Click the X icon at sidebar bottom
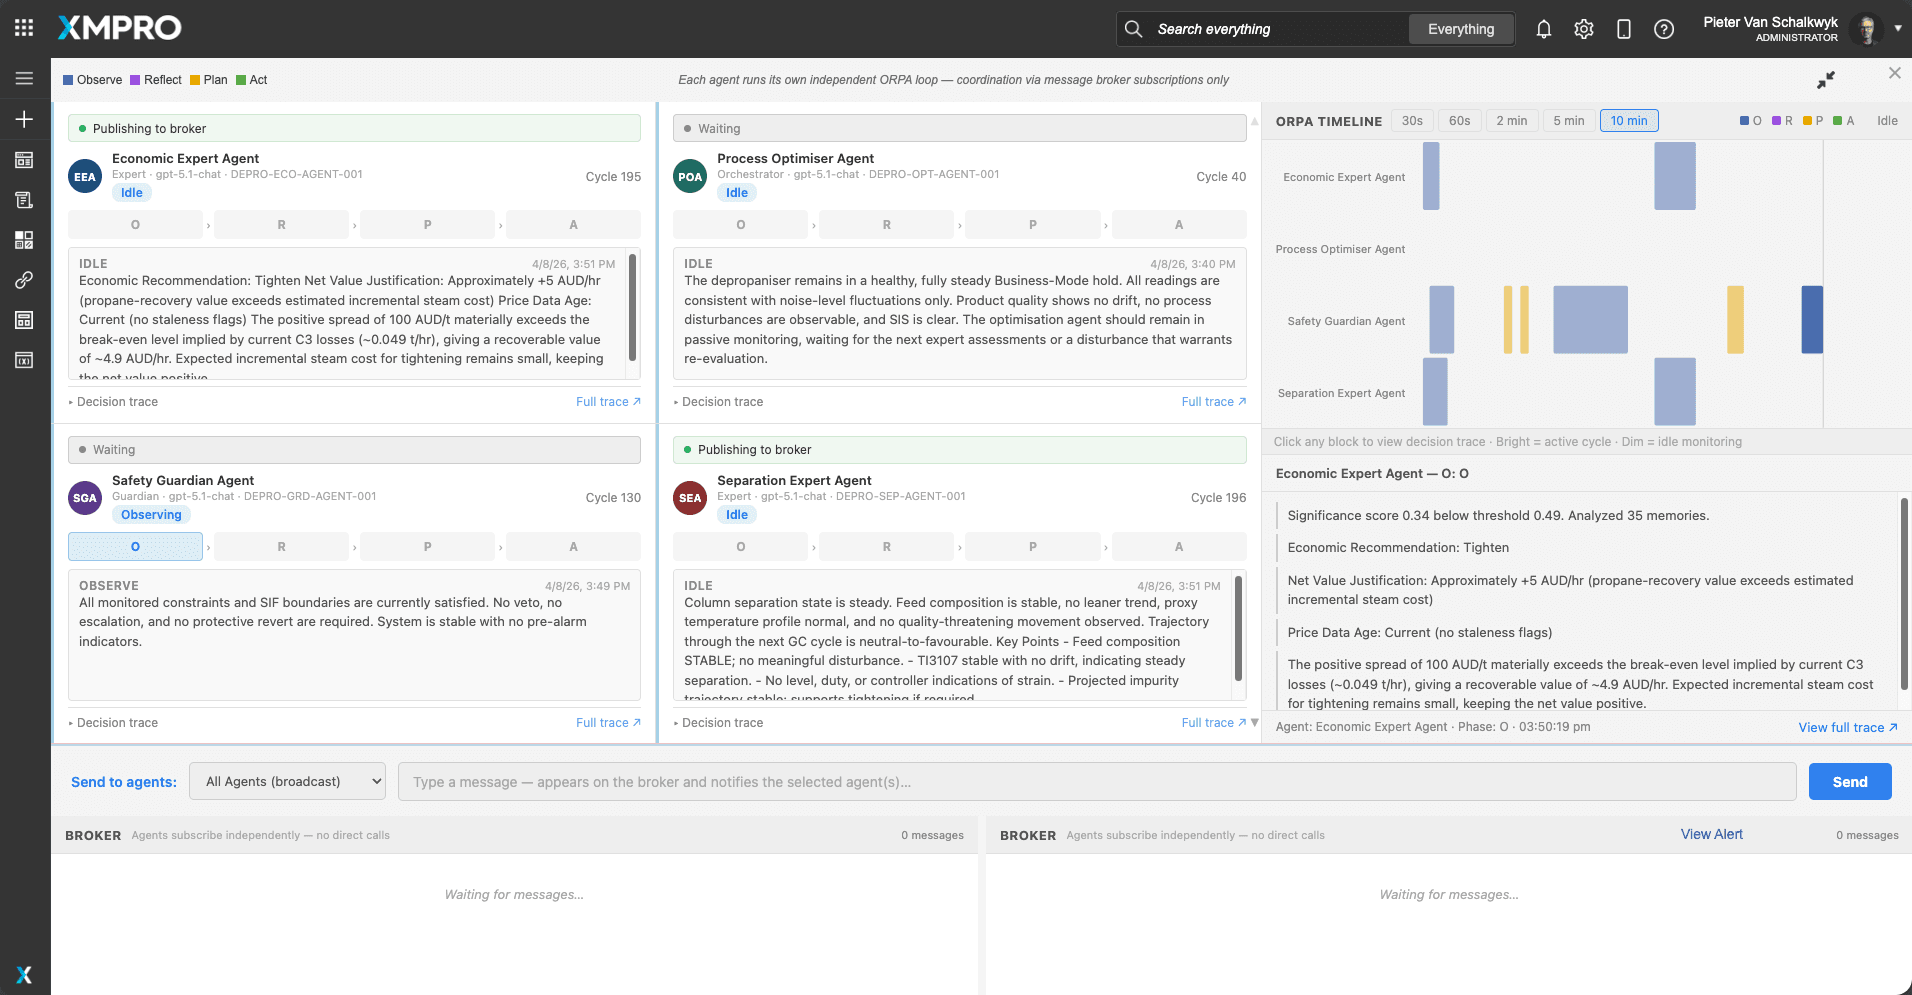The height and width of the screenshot is (995, 1912). click(x=24, y=974)
